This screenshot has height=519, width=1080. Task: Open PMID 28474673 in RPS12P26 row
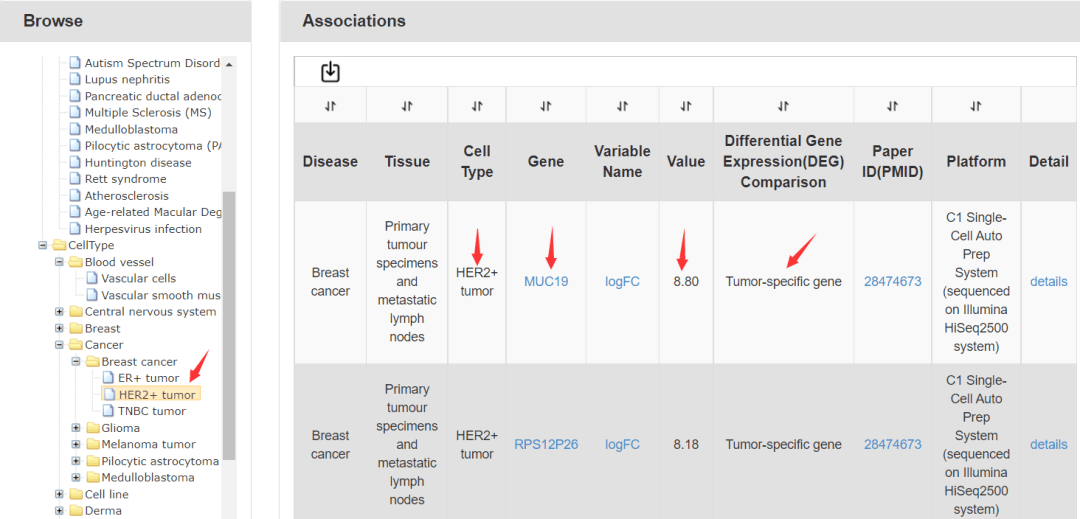coord(893,445)
